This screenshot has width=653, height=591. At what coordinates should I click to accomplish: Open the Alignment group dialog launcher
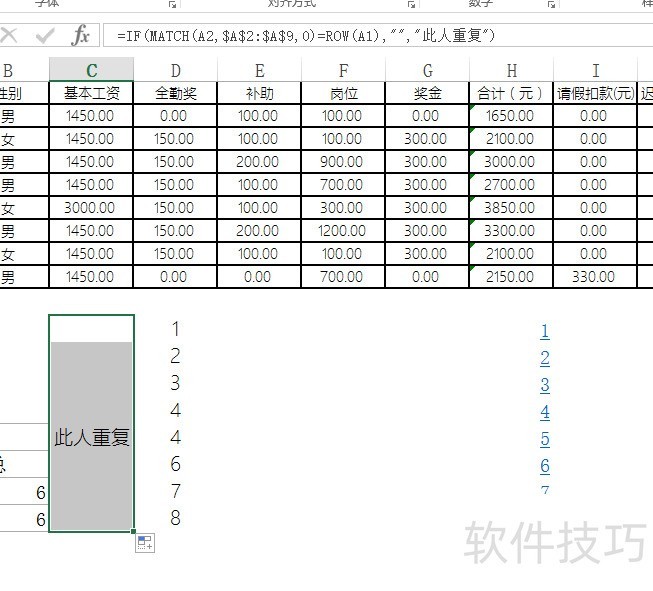click(411, 5)
